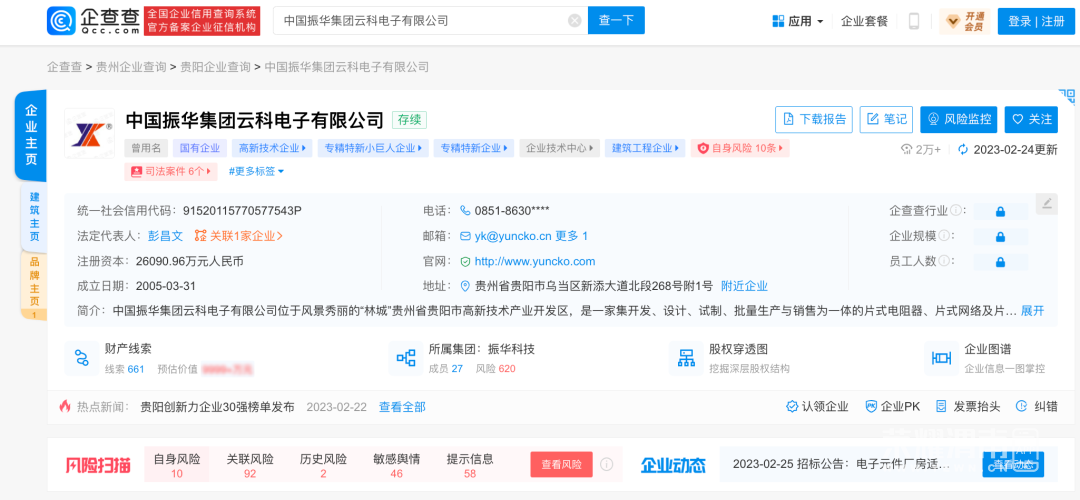The height and width of the screenshot is (500, 1080).
Task: Click the 下载报告 button
Action: pos(814,119)
